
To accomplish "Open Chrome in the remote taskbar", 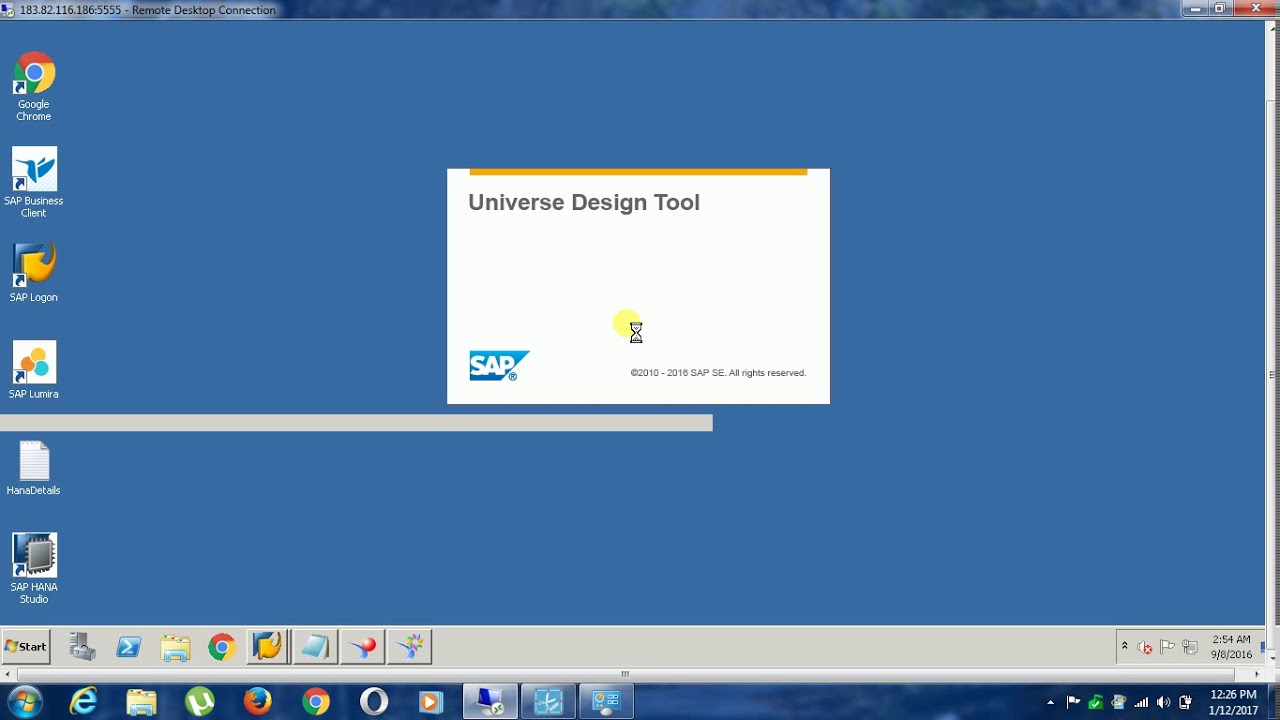I will tap(222, 647).
